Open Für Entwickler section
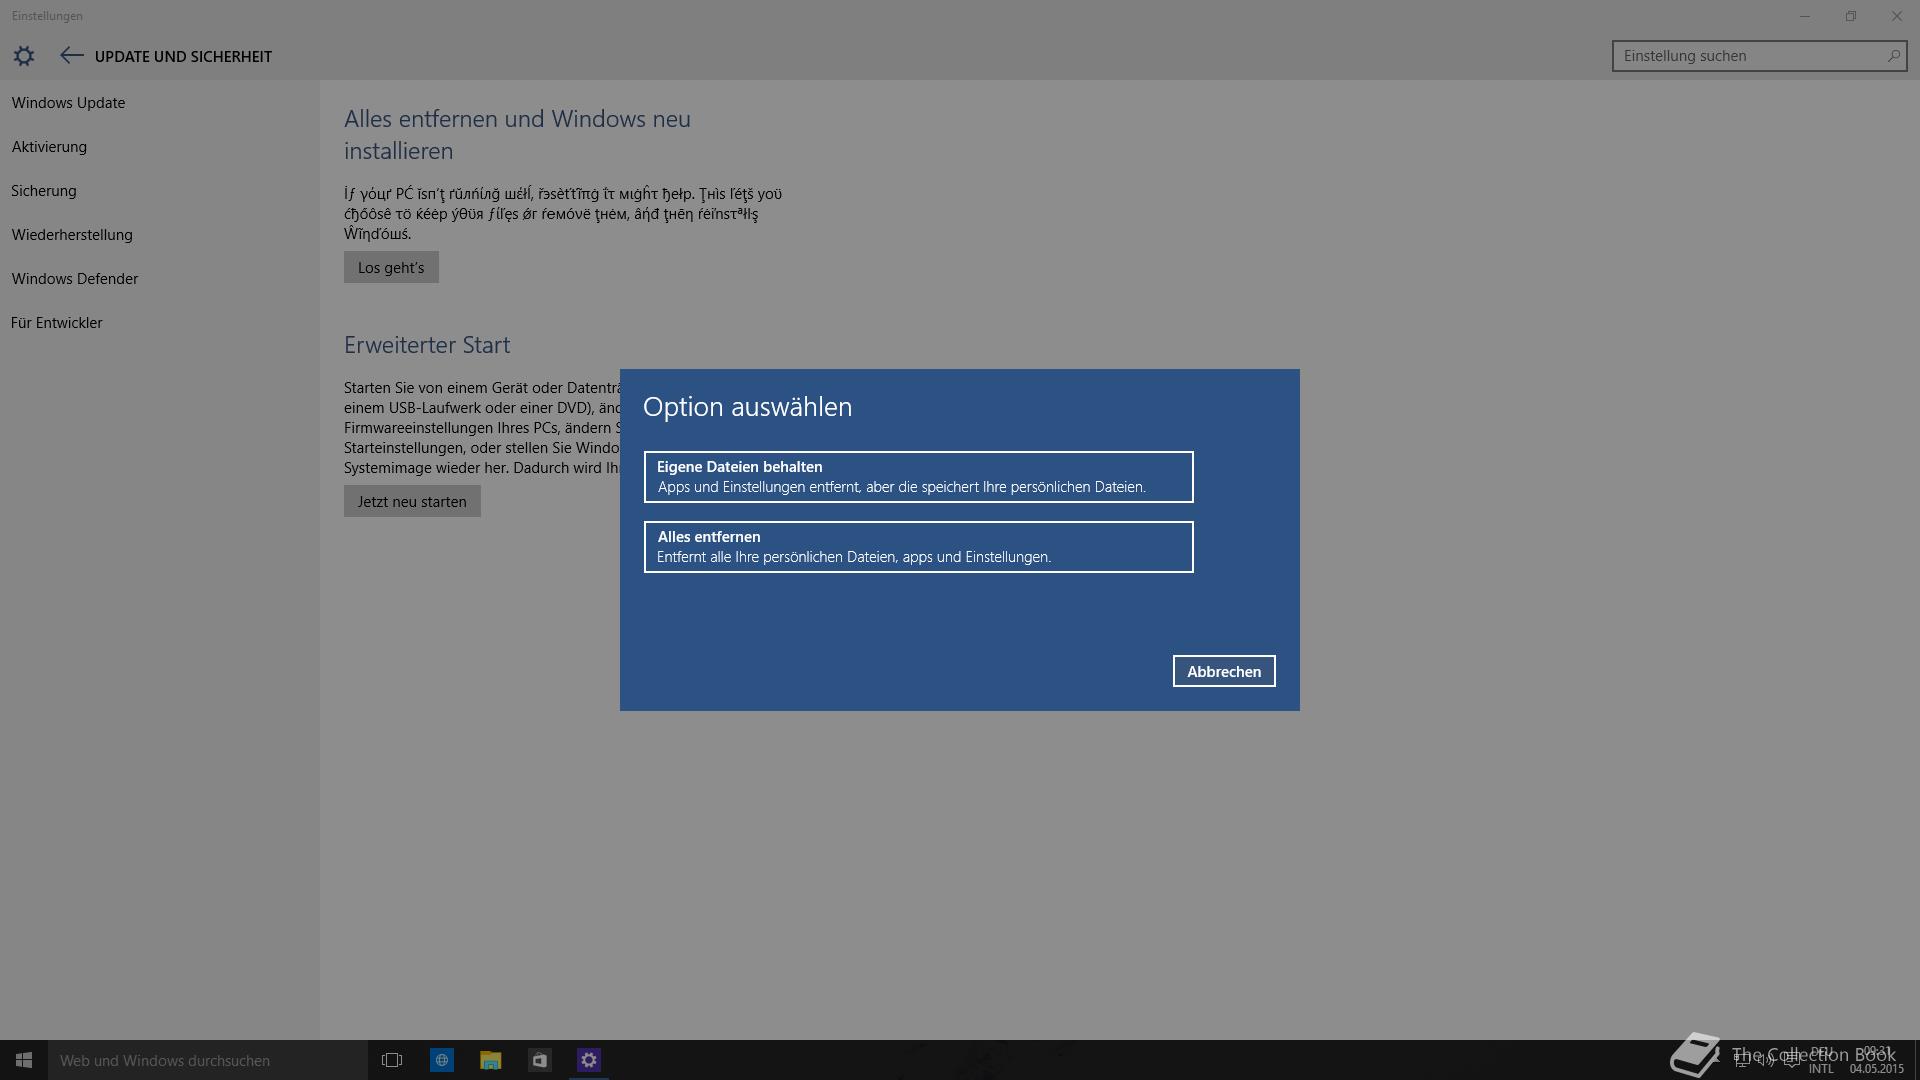The width and height of the screenshot is (1920, 1080). coord(57,323)
